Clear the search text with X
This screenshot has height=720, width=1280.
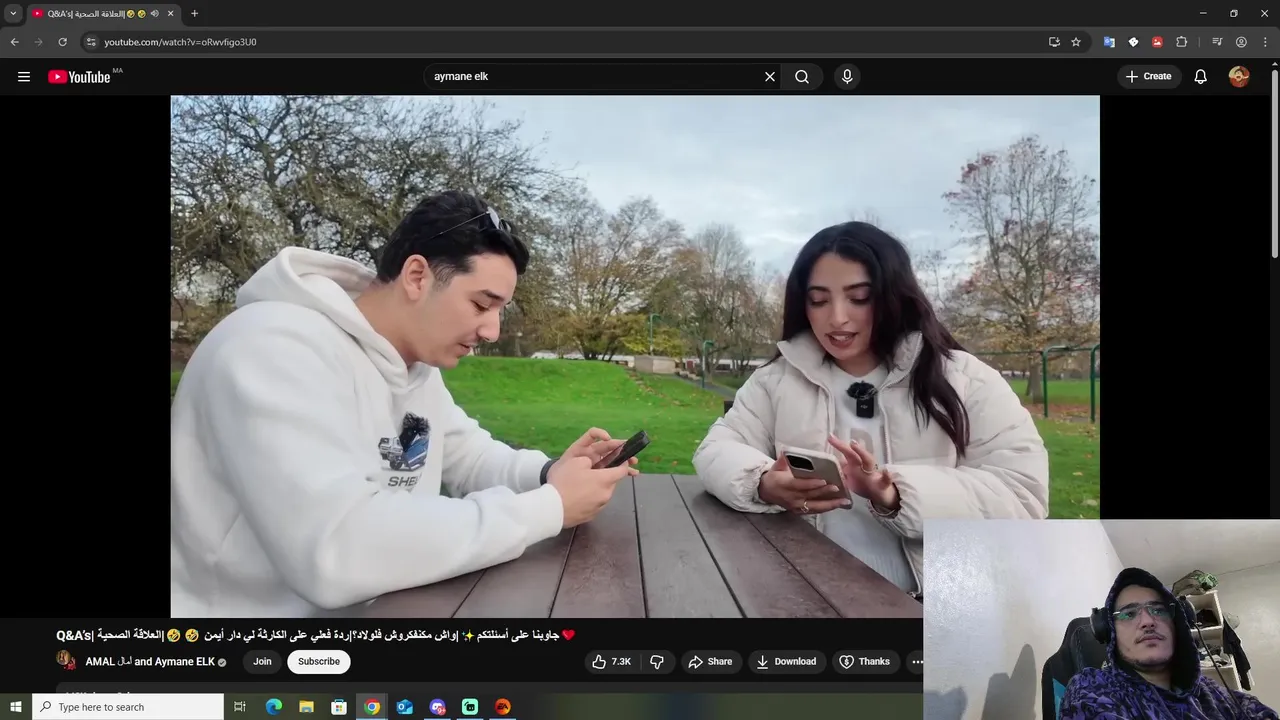[770, 76]
